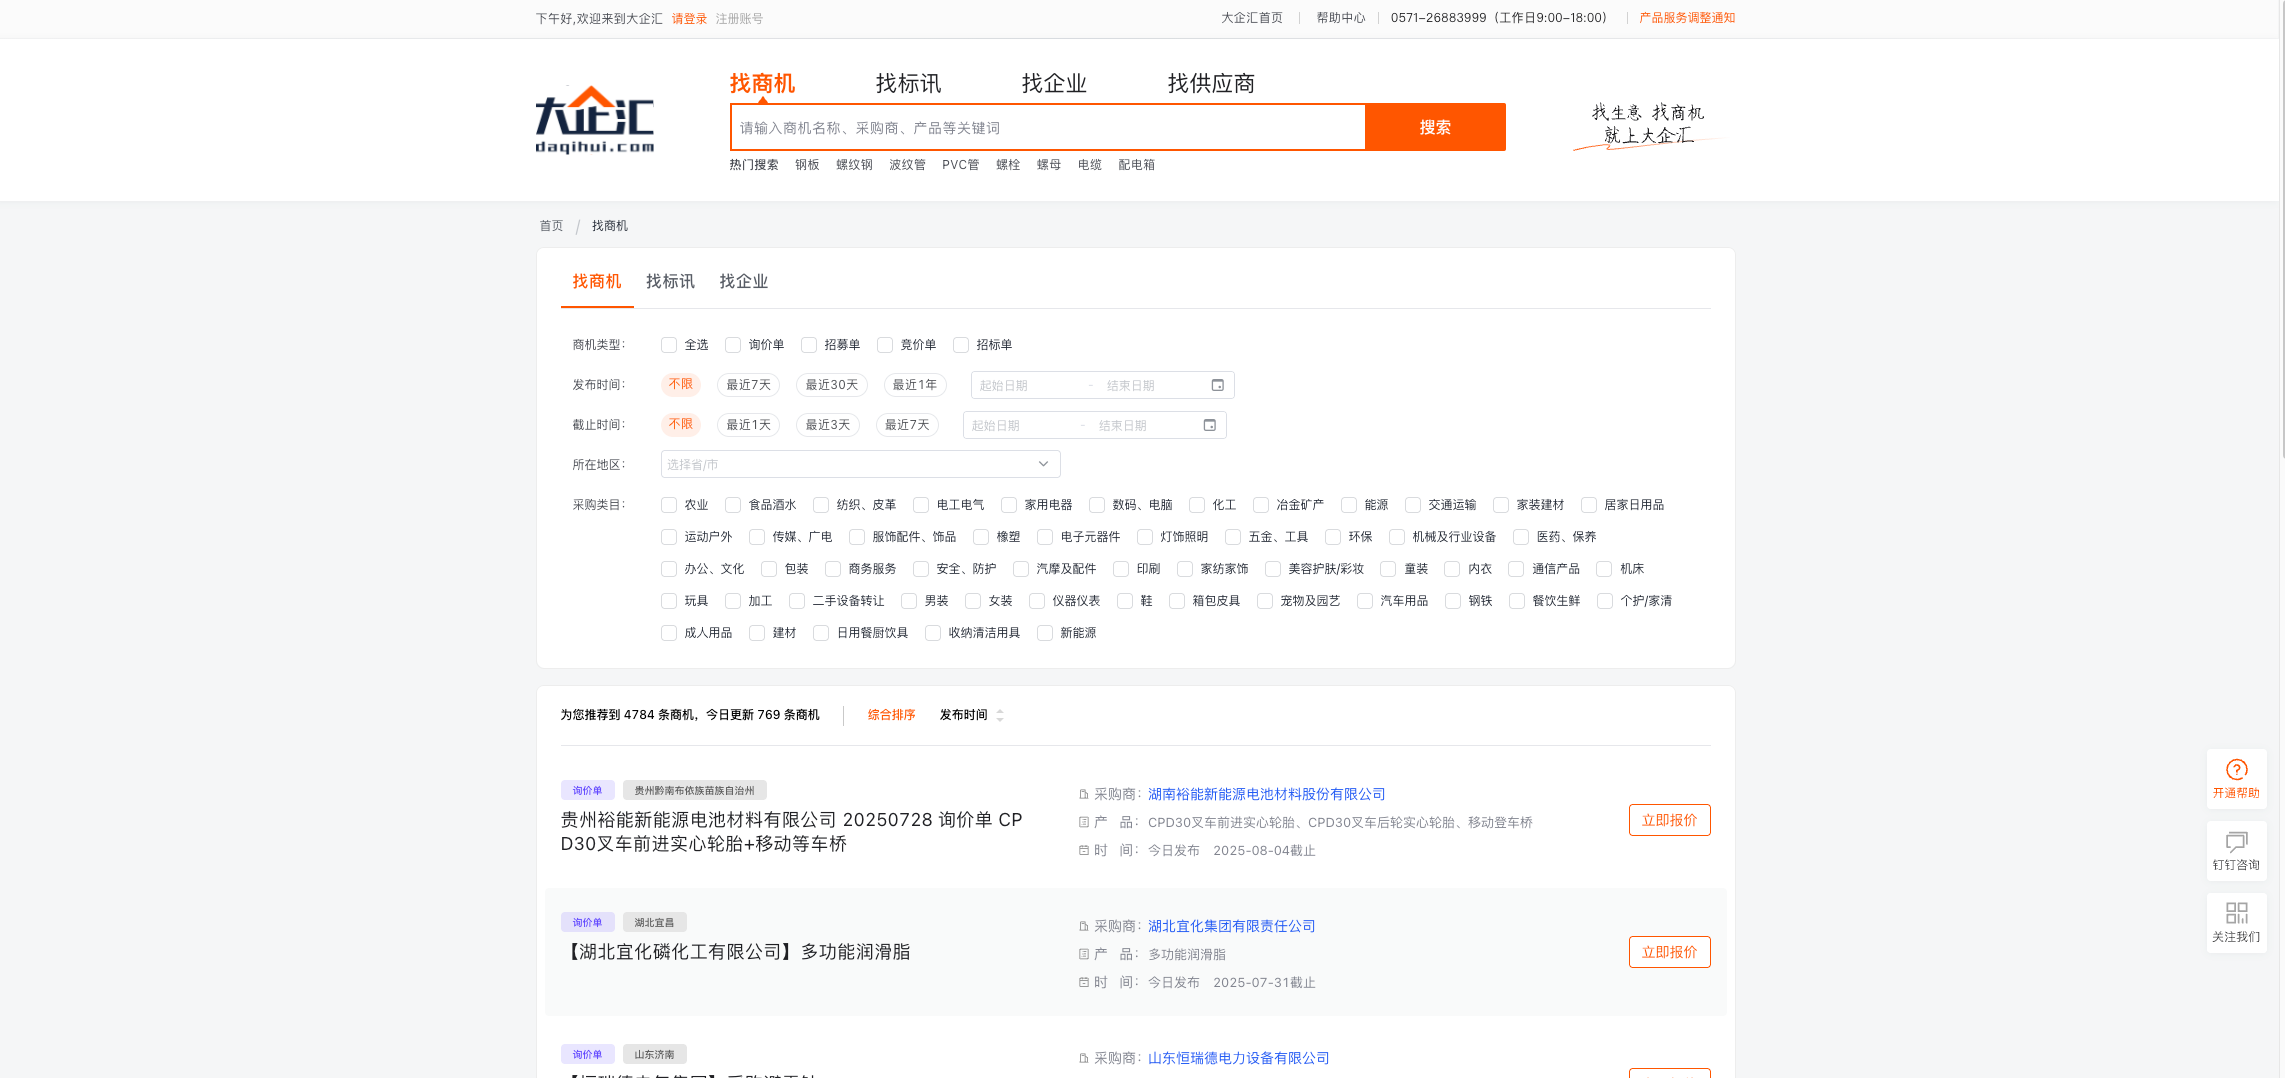Select 找商机 tab above search box

(762, 83)
